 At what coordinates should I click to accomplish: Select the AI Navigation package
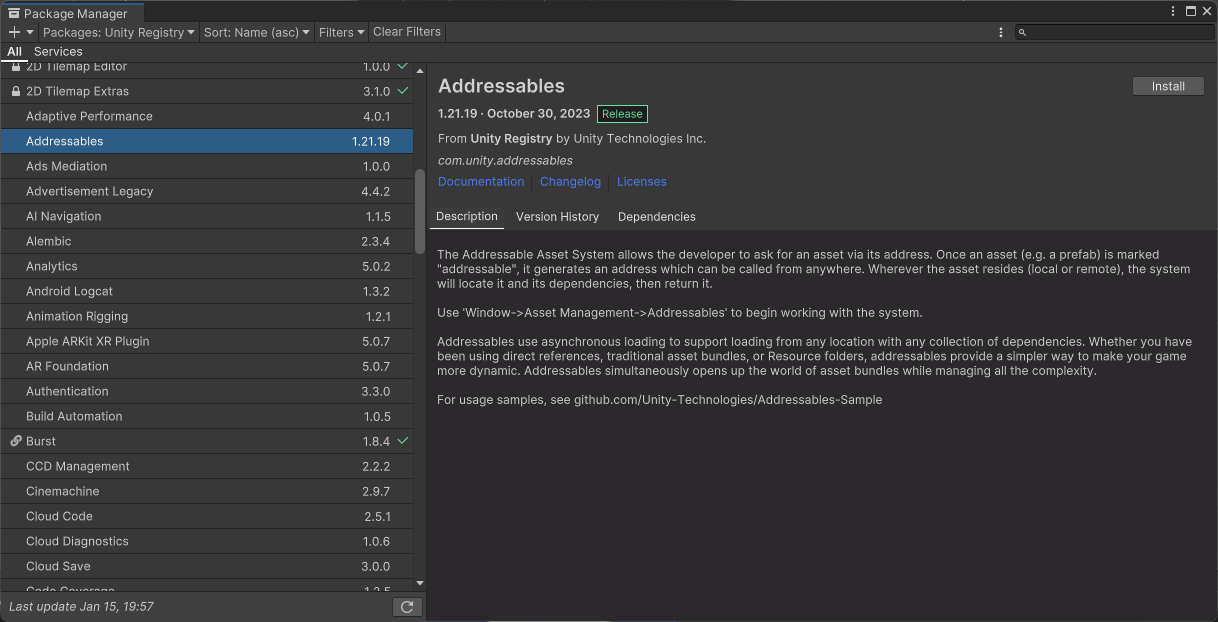coord(206,216)
